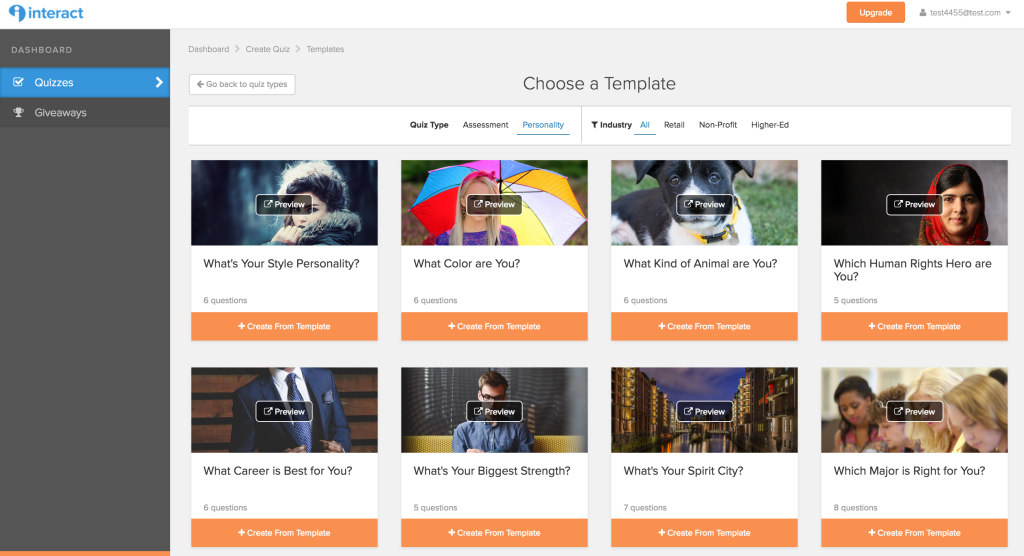
Task: Filter industry by Retail
Action: (x=674, y=125)
